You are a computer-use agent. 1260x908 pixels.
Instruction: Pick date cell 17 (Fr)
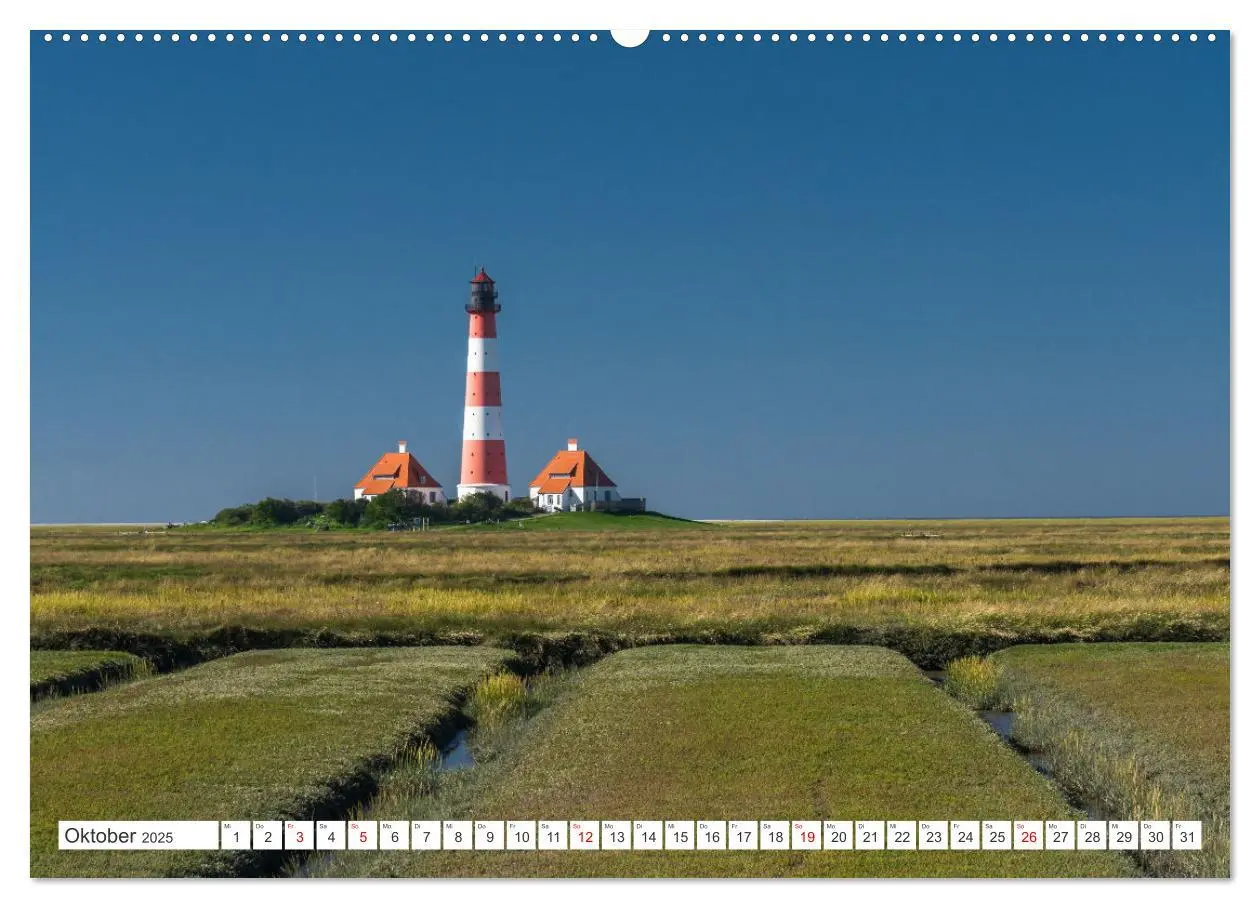click(x=742, y=836)
